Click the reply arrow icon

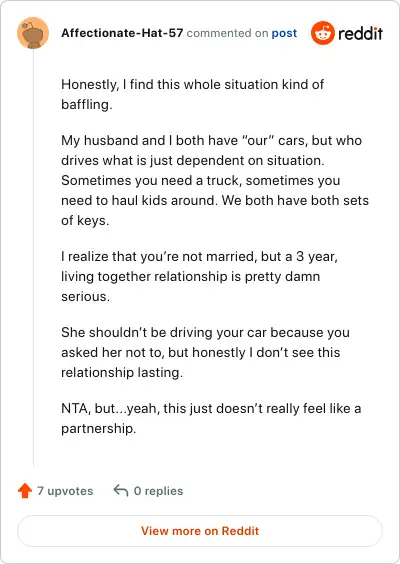pyautogui.click(x=121, y=490)
